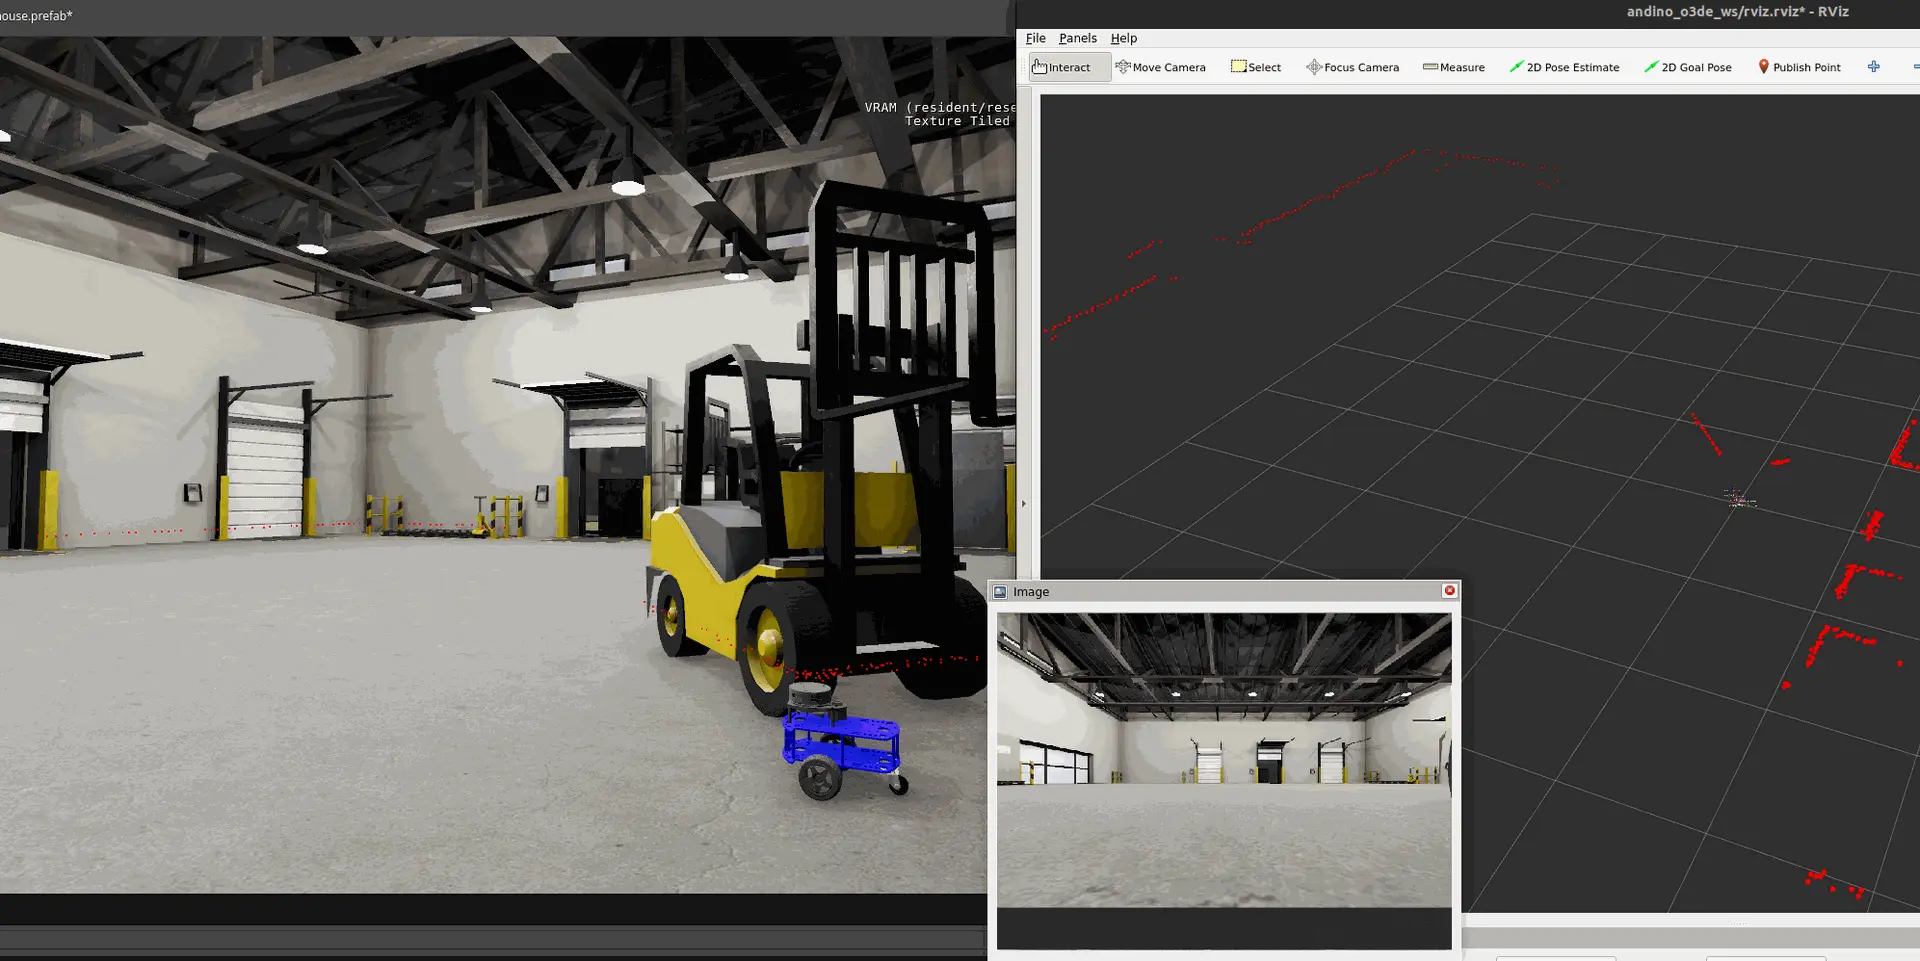The width and height of the screenshot is (1920, 961).
Task: Pick the Measure tool
Action: coord(1453,67)
